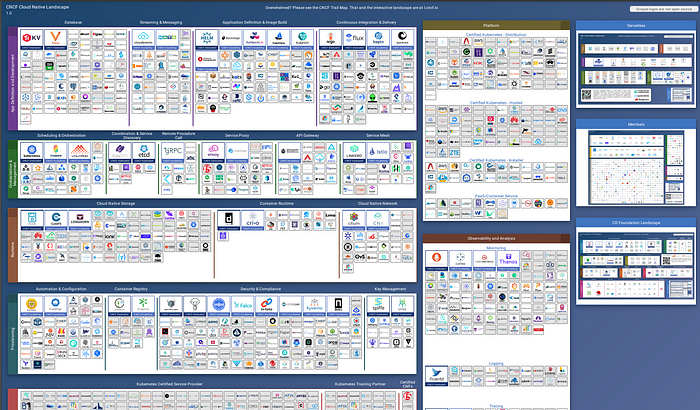This screenshot has height=410, width=700.
Task: Open the Members landscape thumbnail
Action: click(x=636, y=167)
